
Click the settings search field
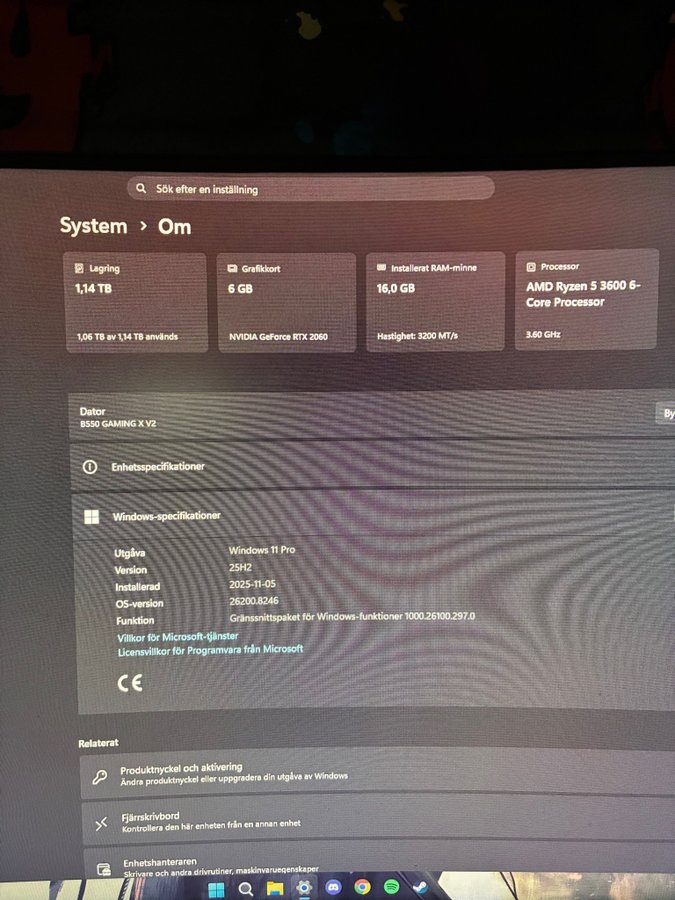tap(310, 188)
